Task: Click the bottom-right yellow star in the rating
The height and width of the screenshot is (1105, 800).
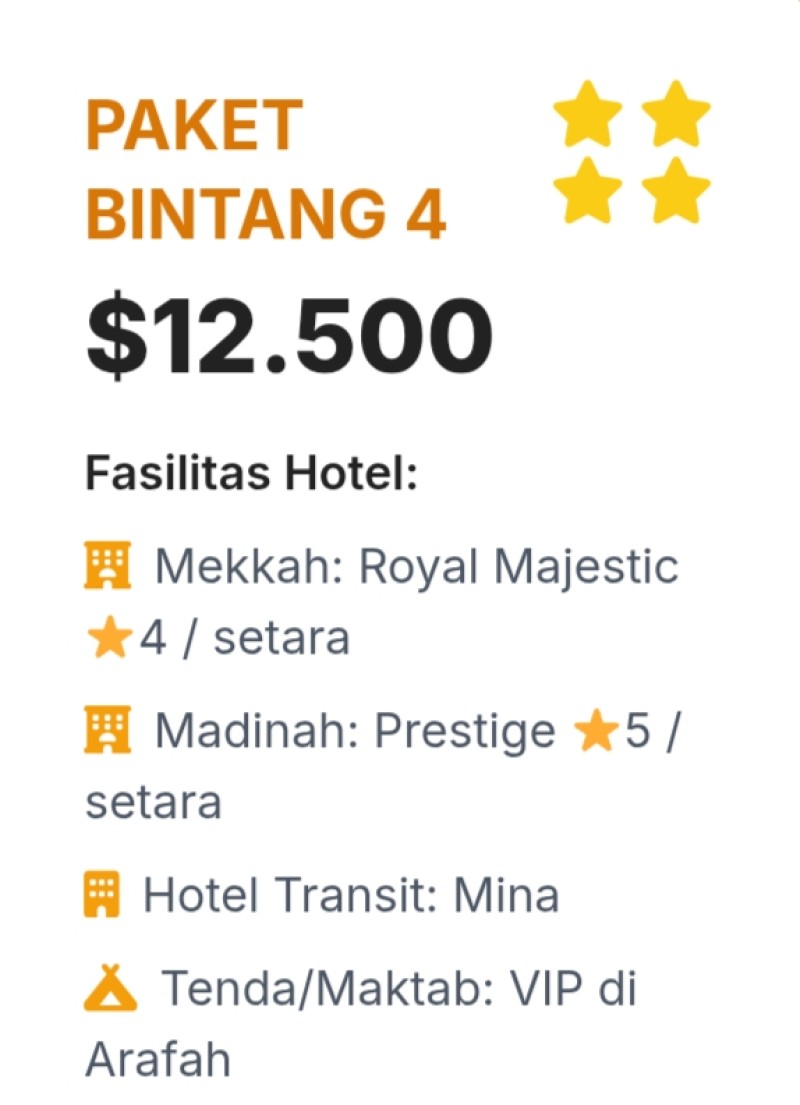Action: (676, 190)
